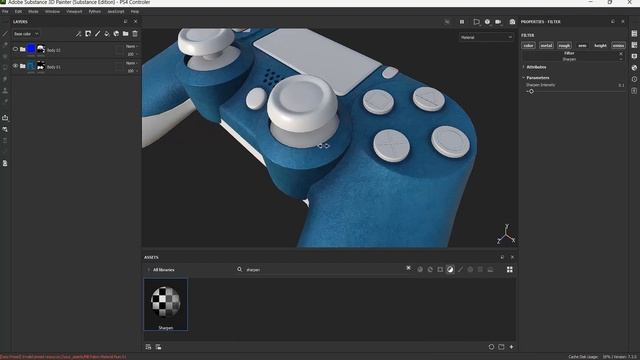
Task: Click the import resources plus icon
Action: [511, 347]
